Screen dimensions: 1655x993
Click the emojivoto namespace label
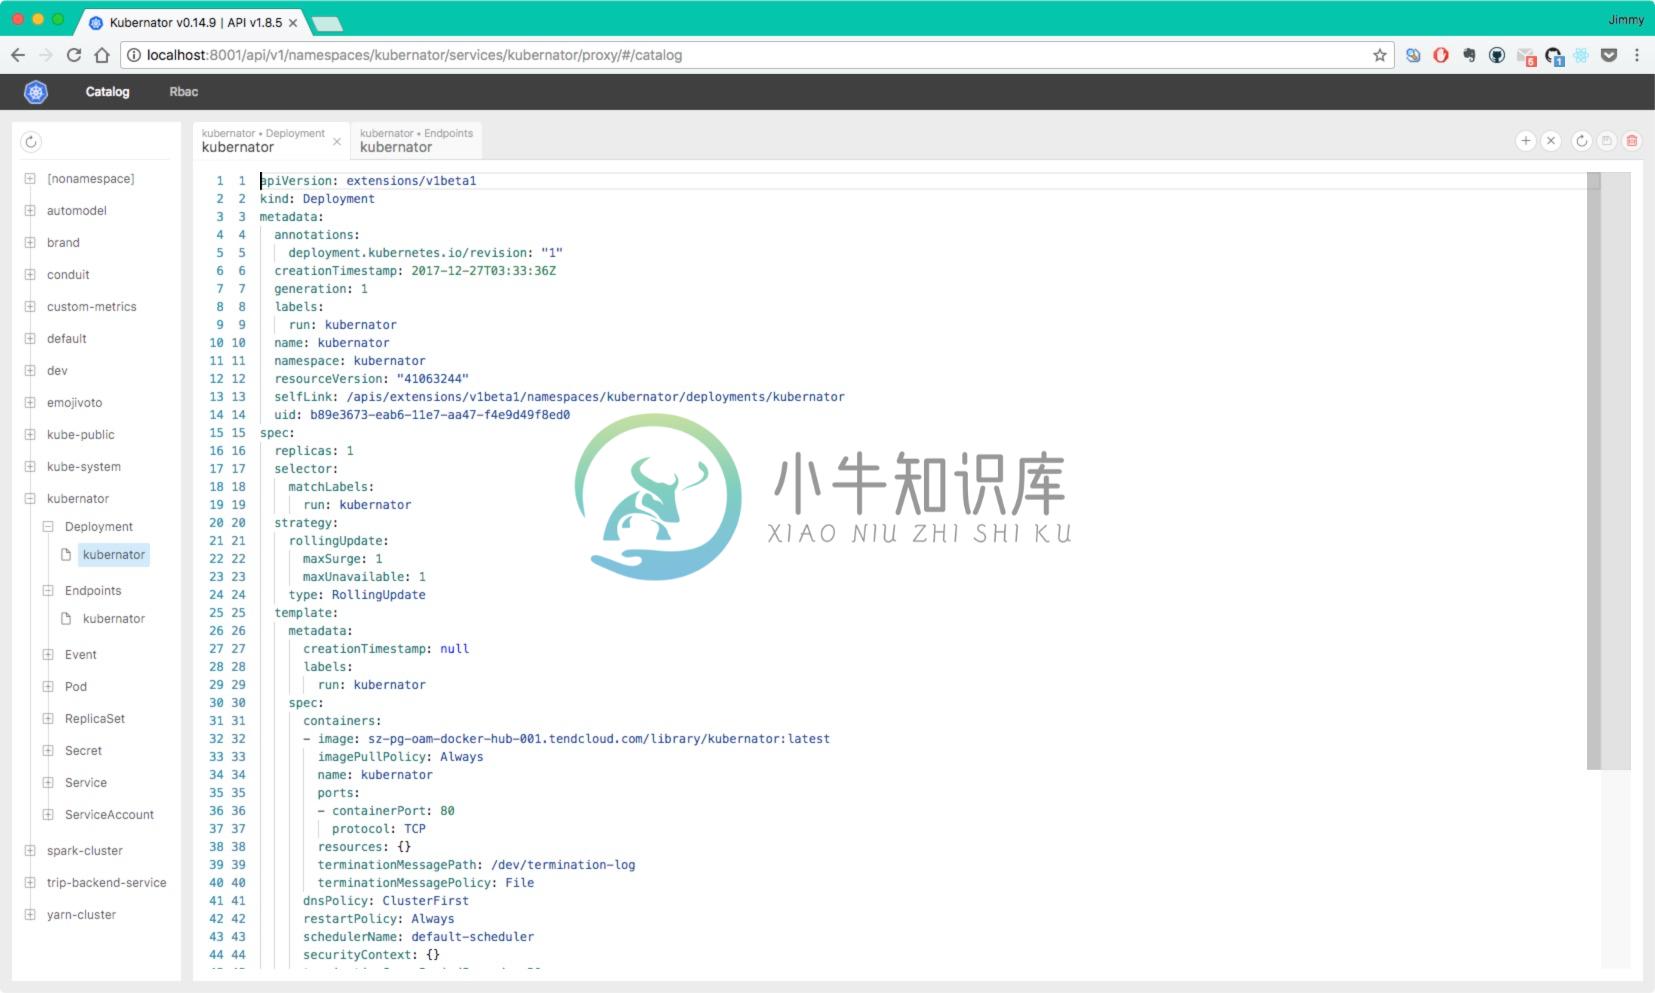[74, 403]
